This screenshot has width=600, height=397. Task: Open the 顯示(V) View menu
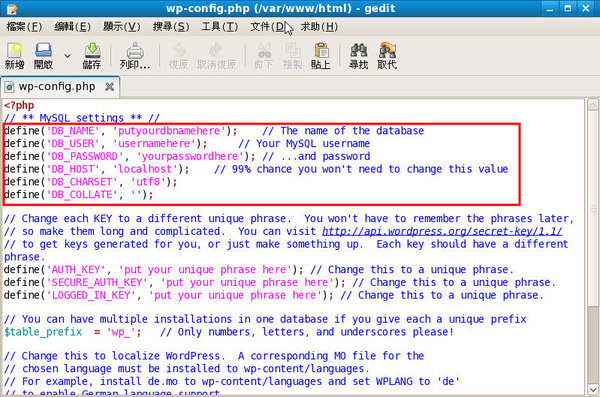point(122,27)
